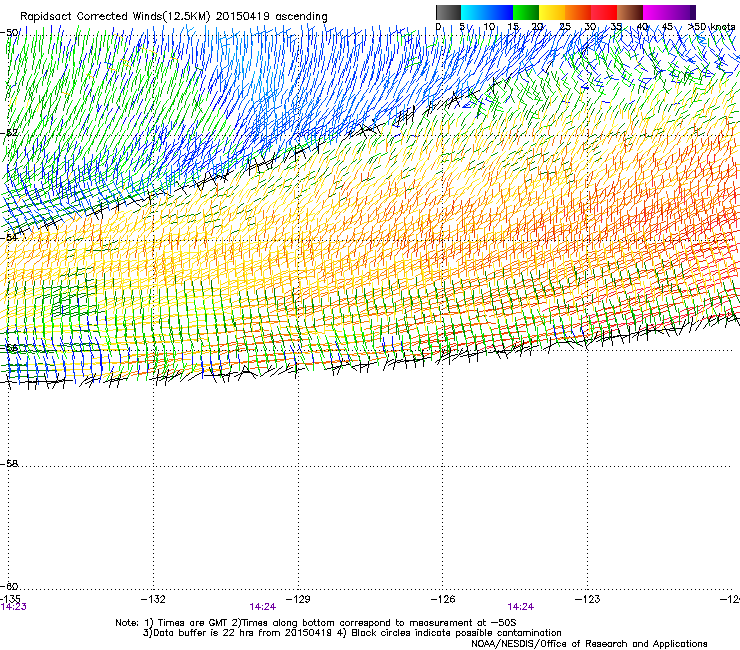The height and width of the screenshot is (650, 740).
Task: Click the brown 35–40 knots legend color
Action: (x=630, y=12)
